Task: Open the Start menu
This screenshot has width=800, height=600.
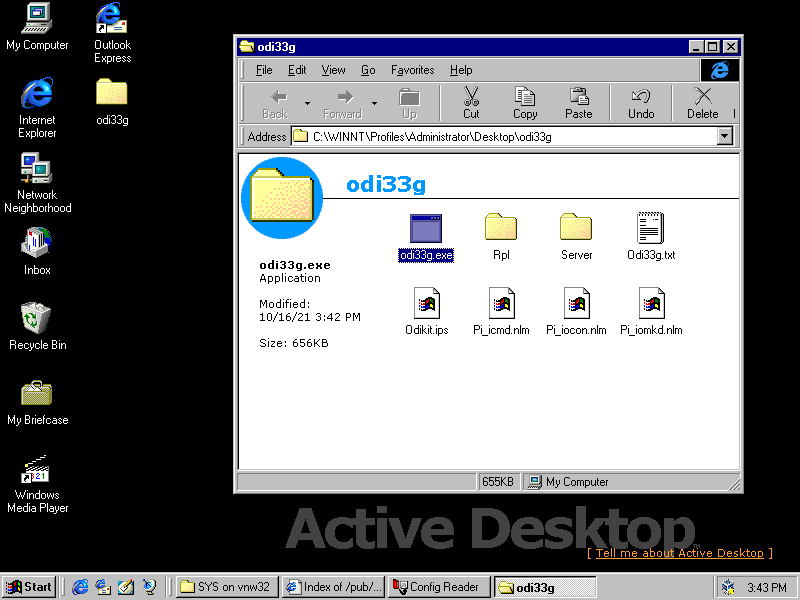Action: point(30,587)
